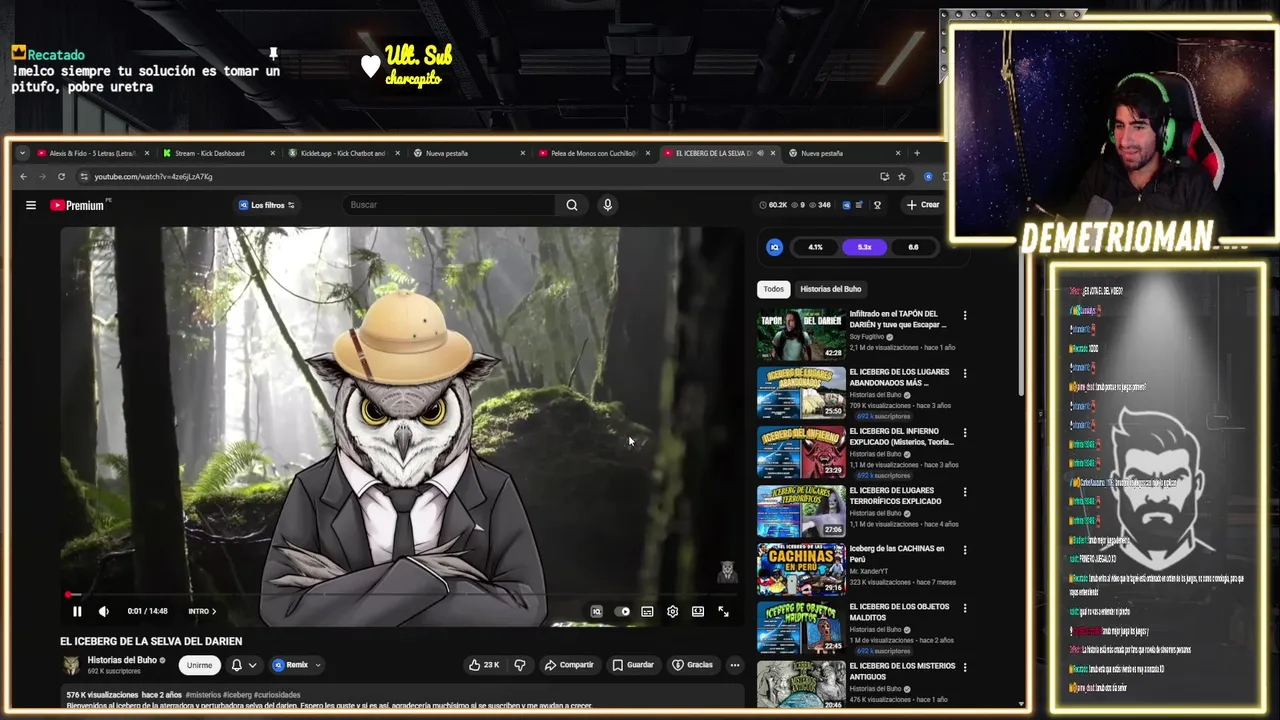Open notification bell for Historias del Buho
Screen dimensions: 1280x720
236,665
